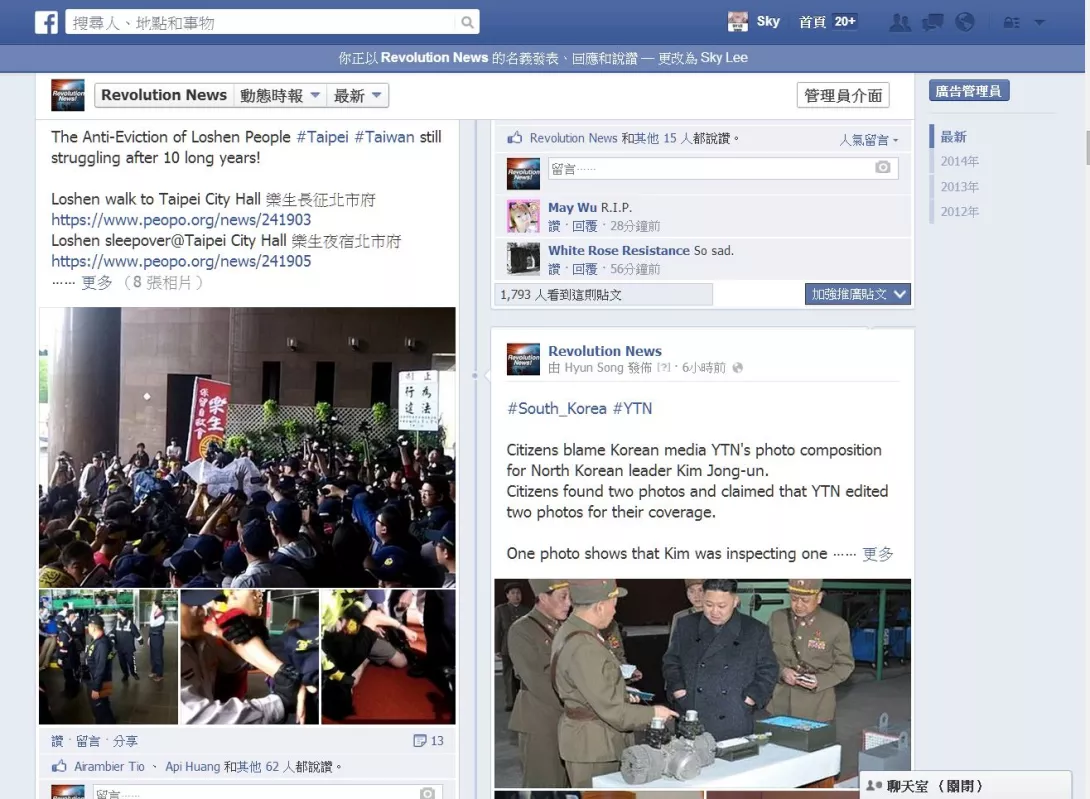Click camera icon in bottom-left comment box
This screenshot has width=1090, height=799.
pos(428,793)
